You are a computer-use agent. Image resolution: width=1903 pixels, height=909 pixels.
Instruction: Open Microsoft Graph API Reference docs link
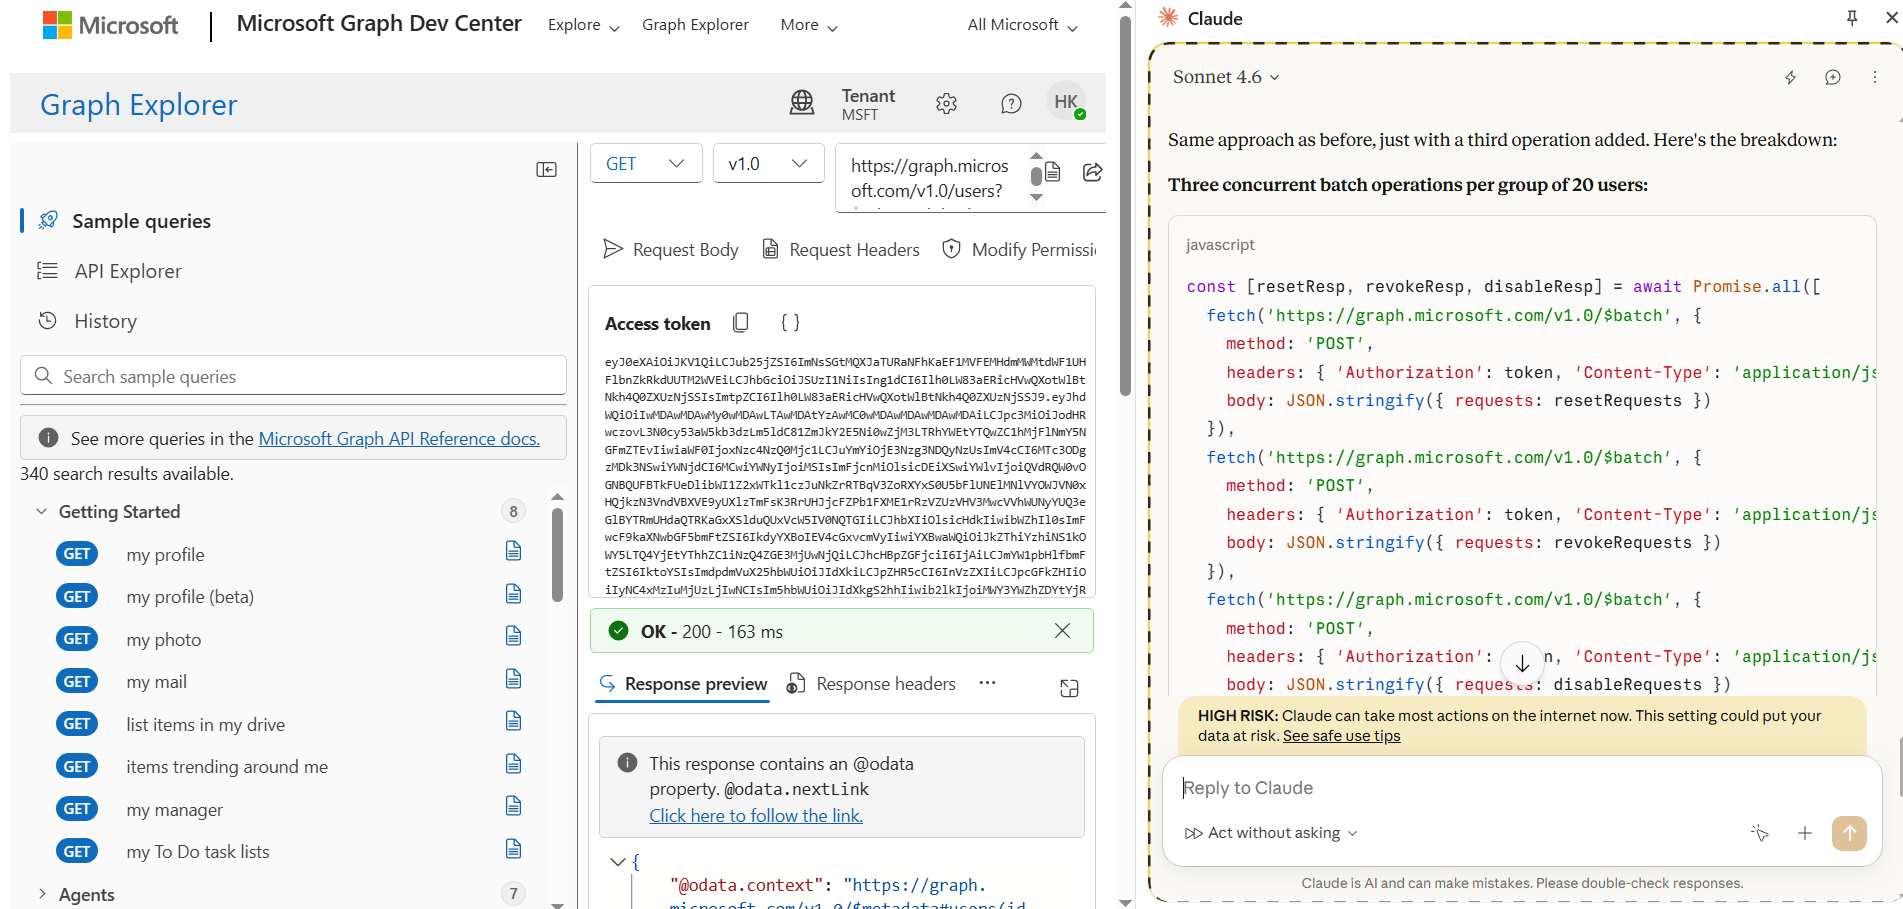399,438
